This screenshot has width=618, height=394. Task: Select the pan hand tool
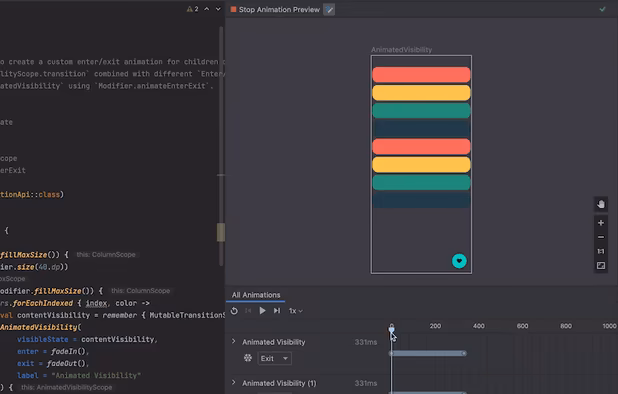601,204
